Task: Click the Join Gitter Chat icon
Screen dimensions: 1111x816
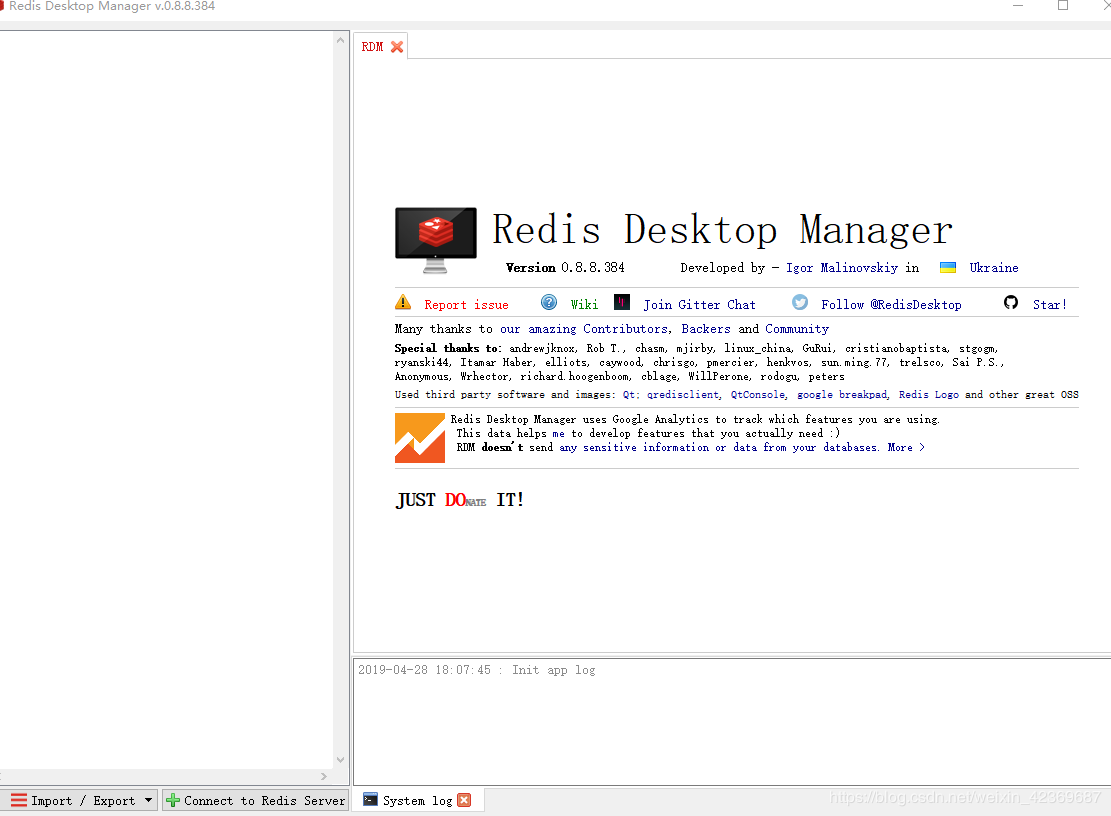Action: pyautogui.click(x=621, y=301)
